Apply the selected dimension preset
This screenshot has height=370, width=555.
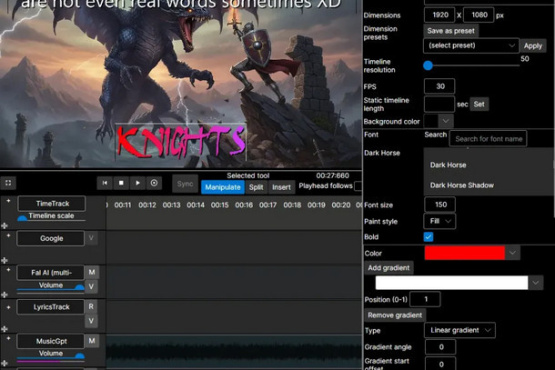coord(533,46)
